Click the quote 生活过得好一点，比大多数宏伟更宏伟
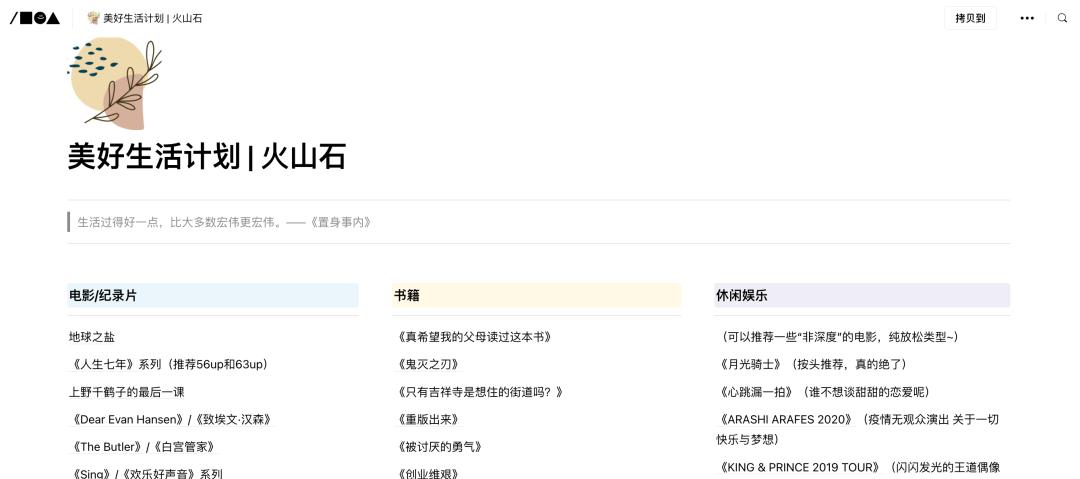 pos(225,222)
